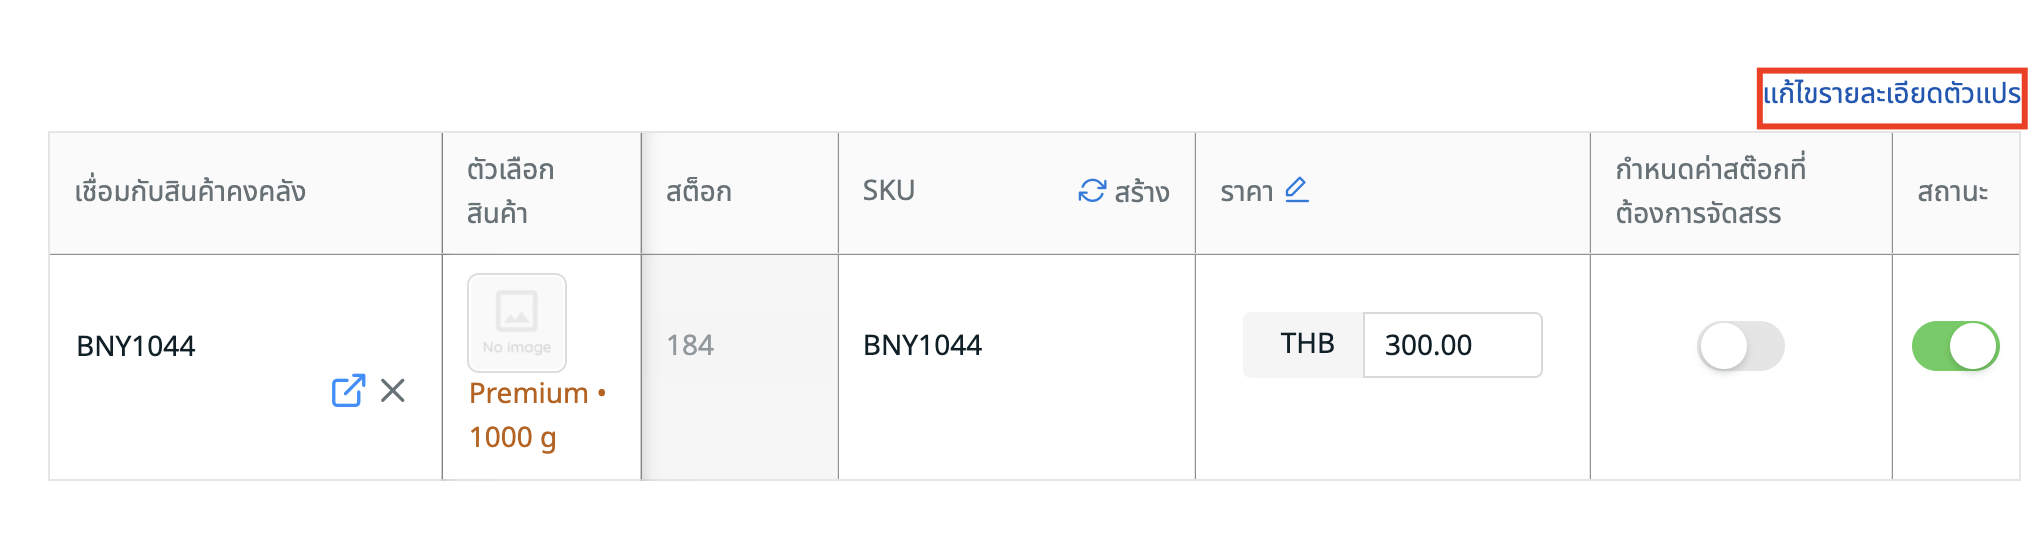Enable the stock allocation toggle
The width and height of the screenshot is (2044, 542).
pos(1740,346)
